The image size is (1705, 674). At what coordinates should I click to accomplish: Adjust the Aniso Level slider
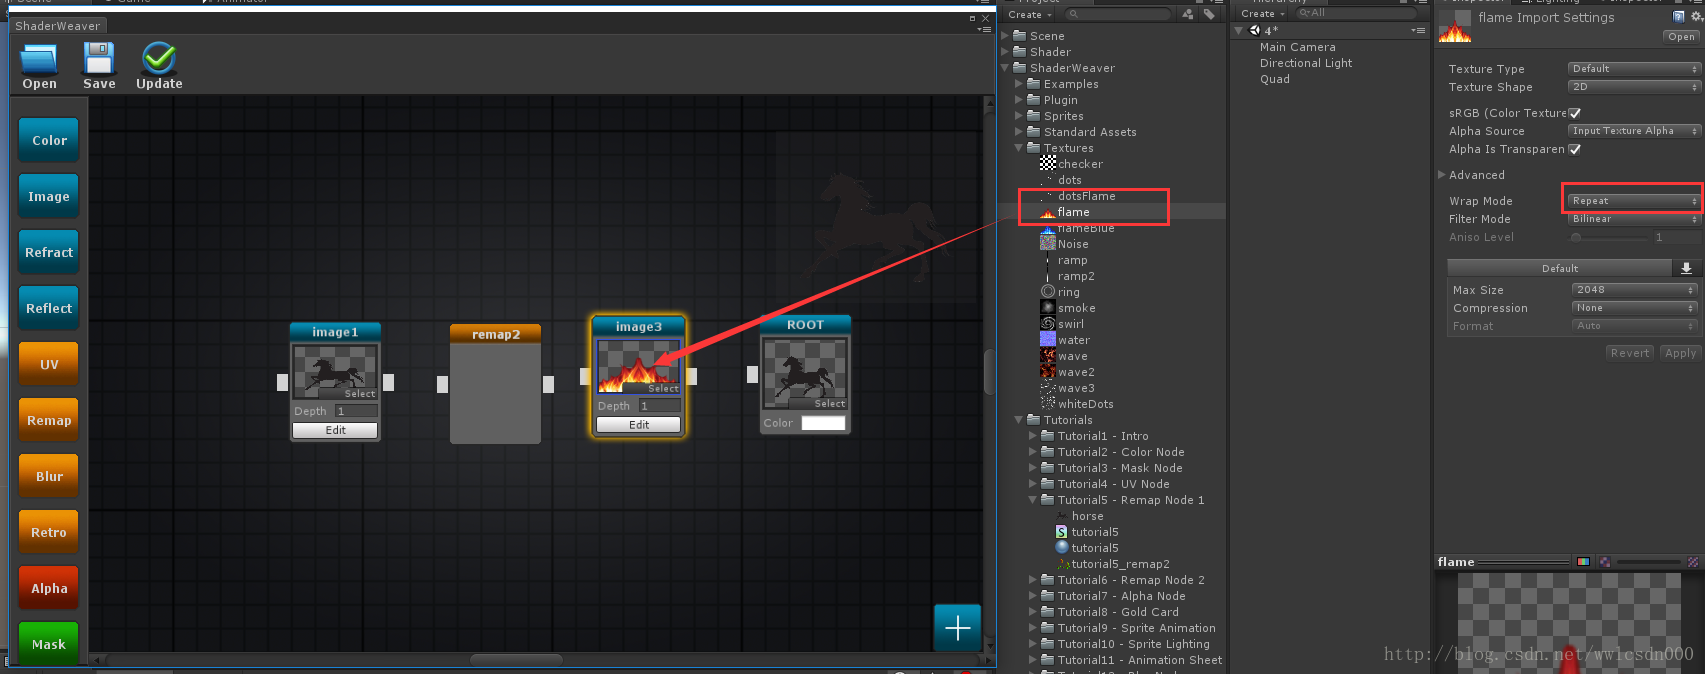(x=1608, y=237)
